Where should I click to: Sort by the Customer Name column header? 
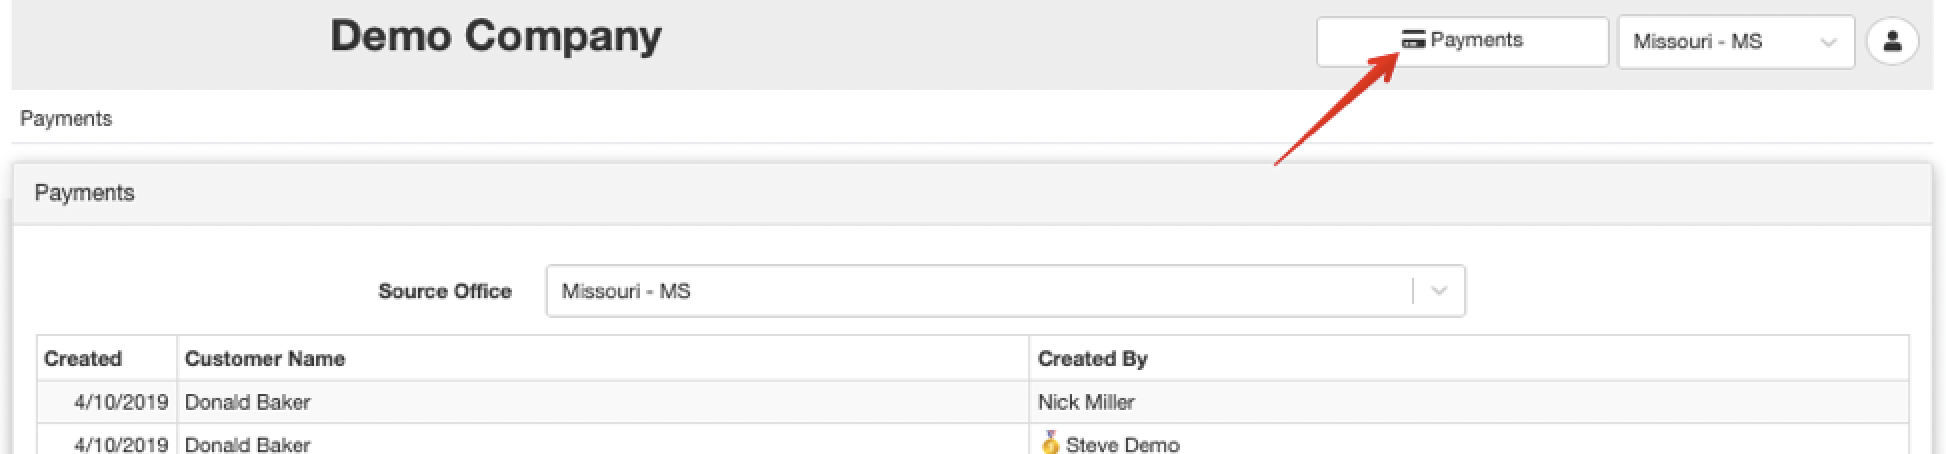point(265,358)
